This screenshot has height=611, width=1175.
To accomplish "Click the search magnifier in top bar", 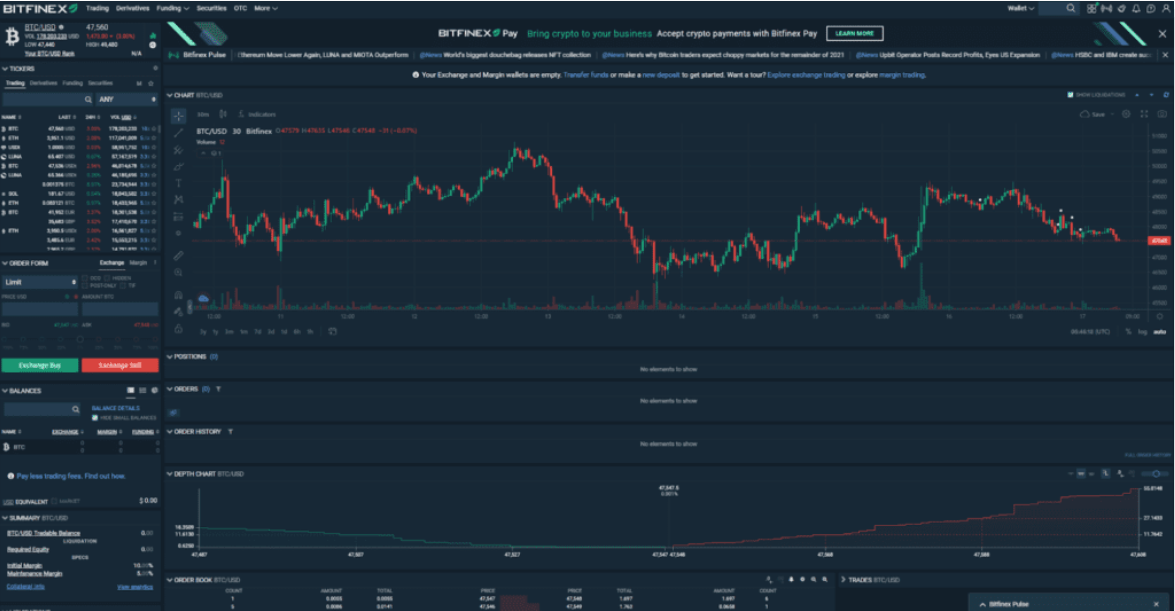I will [1071, 8].
